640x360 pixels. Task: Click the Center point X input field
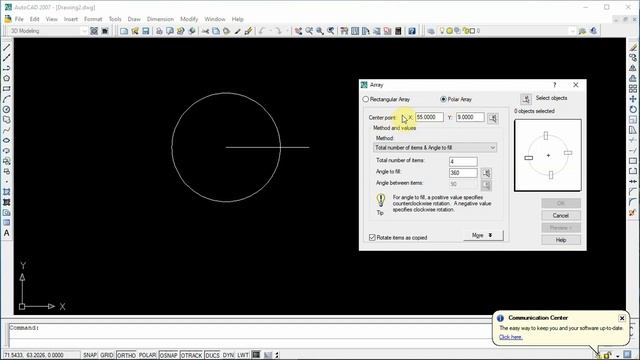(429, 117)
